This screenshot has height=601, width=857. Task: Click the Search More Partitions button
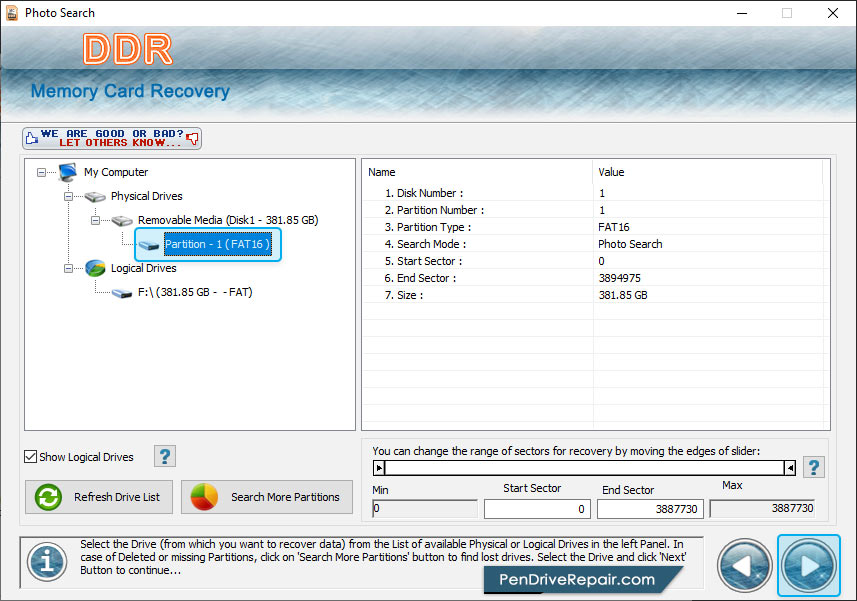pos(267,497)
